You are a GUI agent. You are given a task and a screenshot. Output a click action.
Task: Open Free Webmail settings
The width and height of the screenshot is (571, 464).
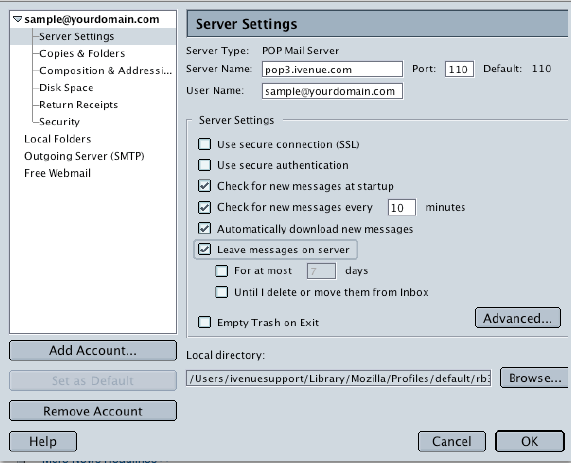point(57,173)
